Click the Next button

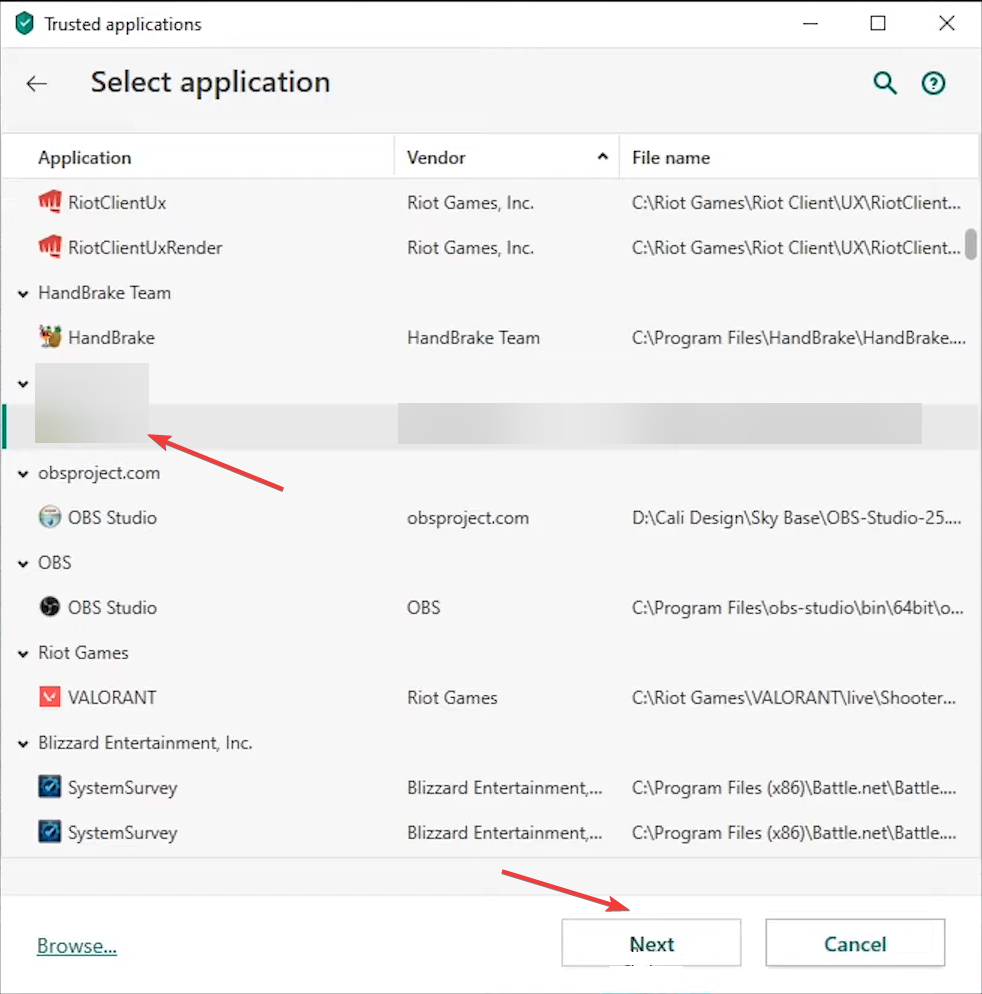(x=651, y=943)
